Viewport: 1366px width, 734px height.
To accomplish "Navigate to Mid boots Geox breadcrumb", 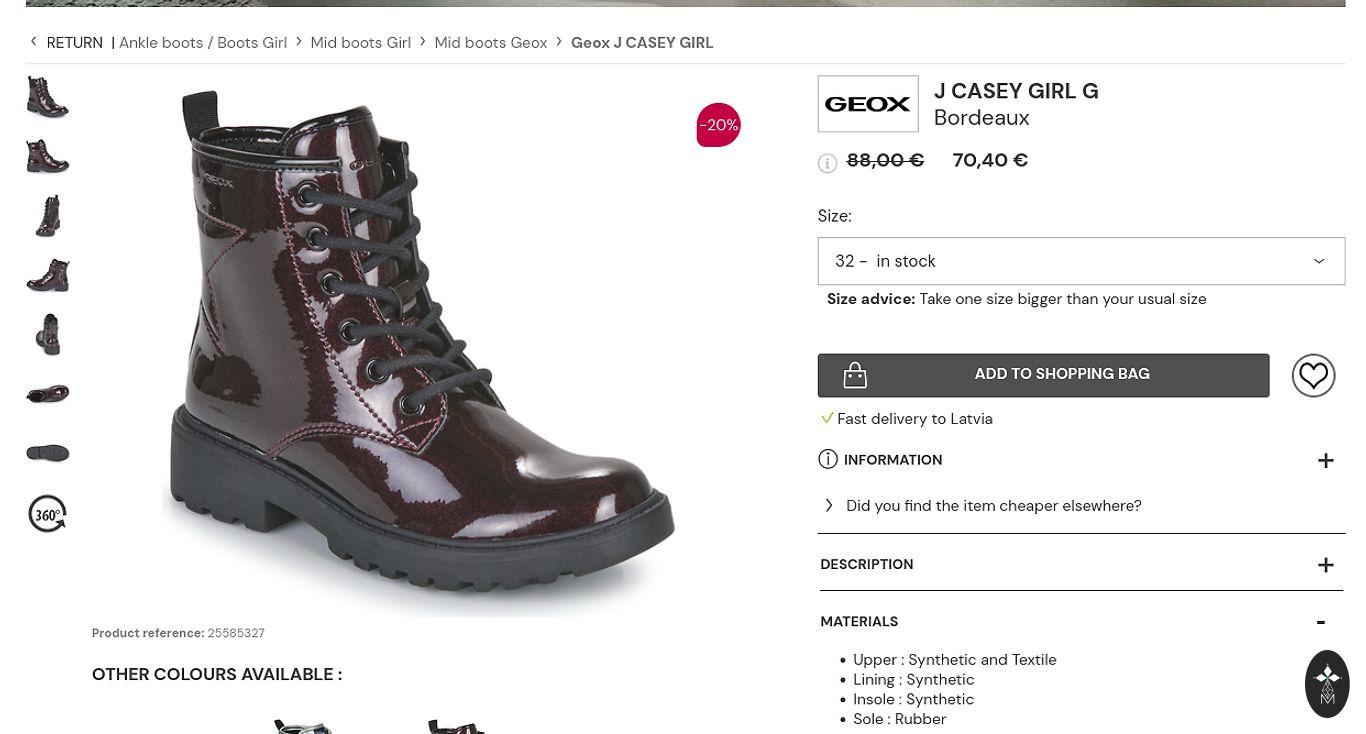I will pos(490,43).
